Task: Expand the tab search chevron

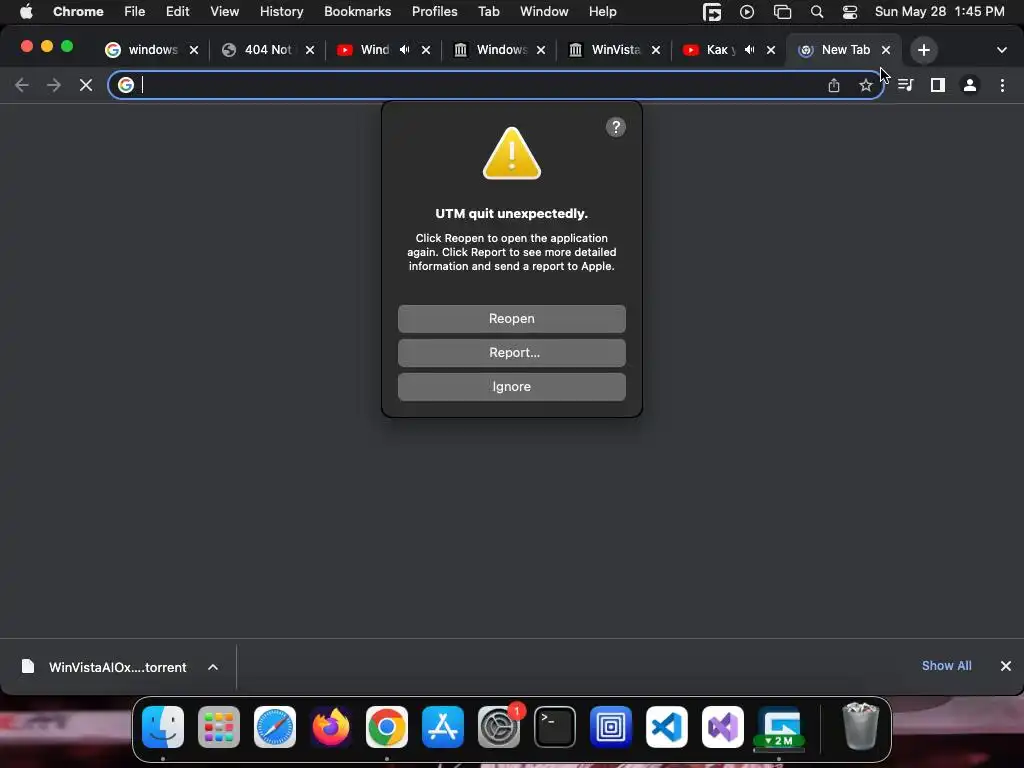Action: coord(1001,50)
